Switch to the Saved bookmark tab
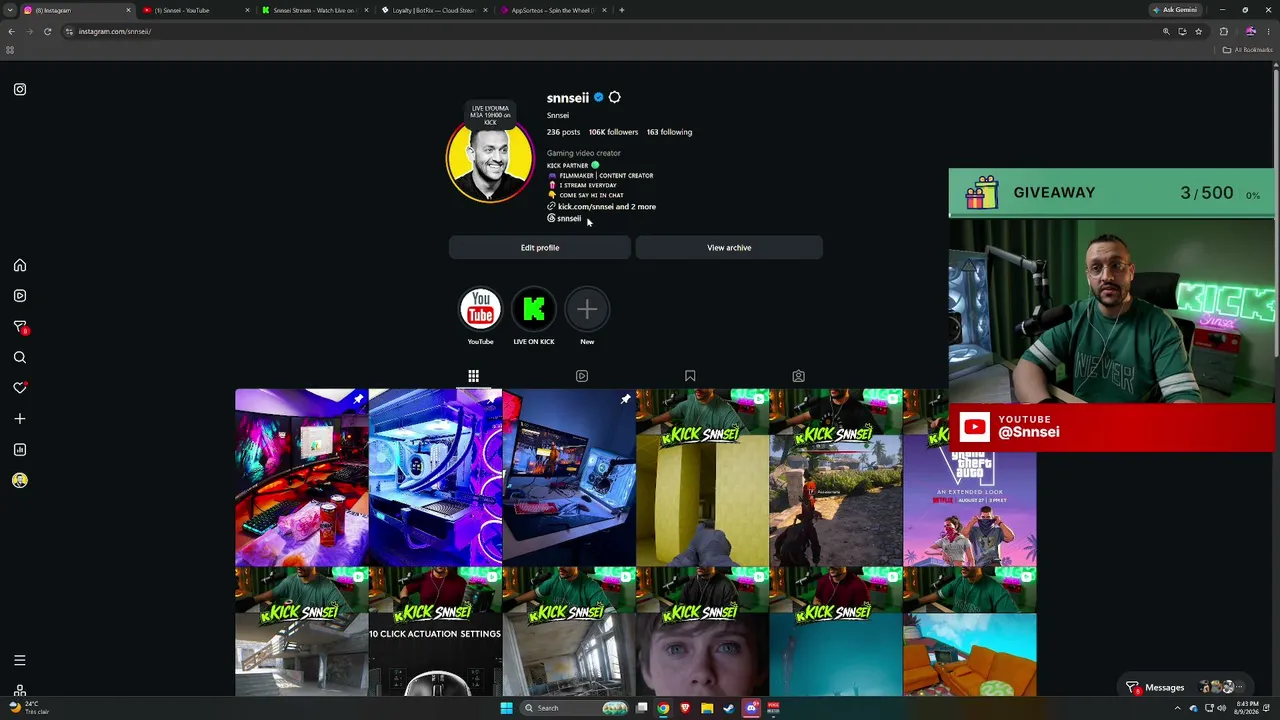Screen dimensions: 1280x720 (690, 376)
